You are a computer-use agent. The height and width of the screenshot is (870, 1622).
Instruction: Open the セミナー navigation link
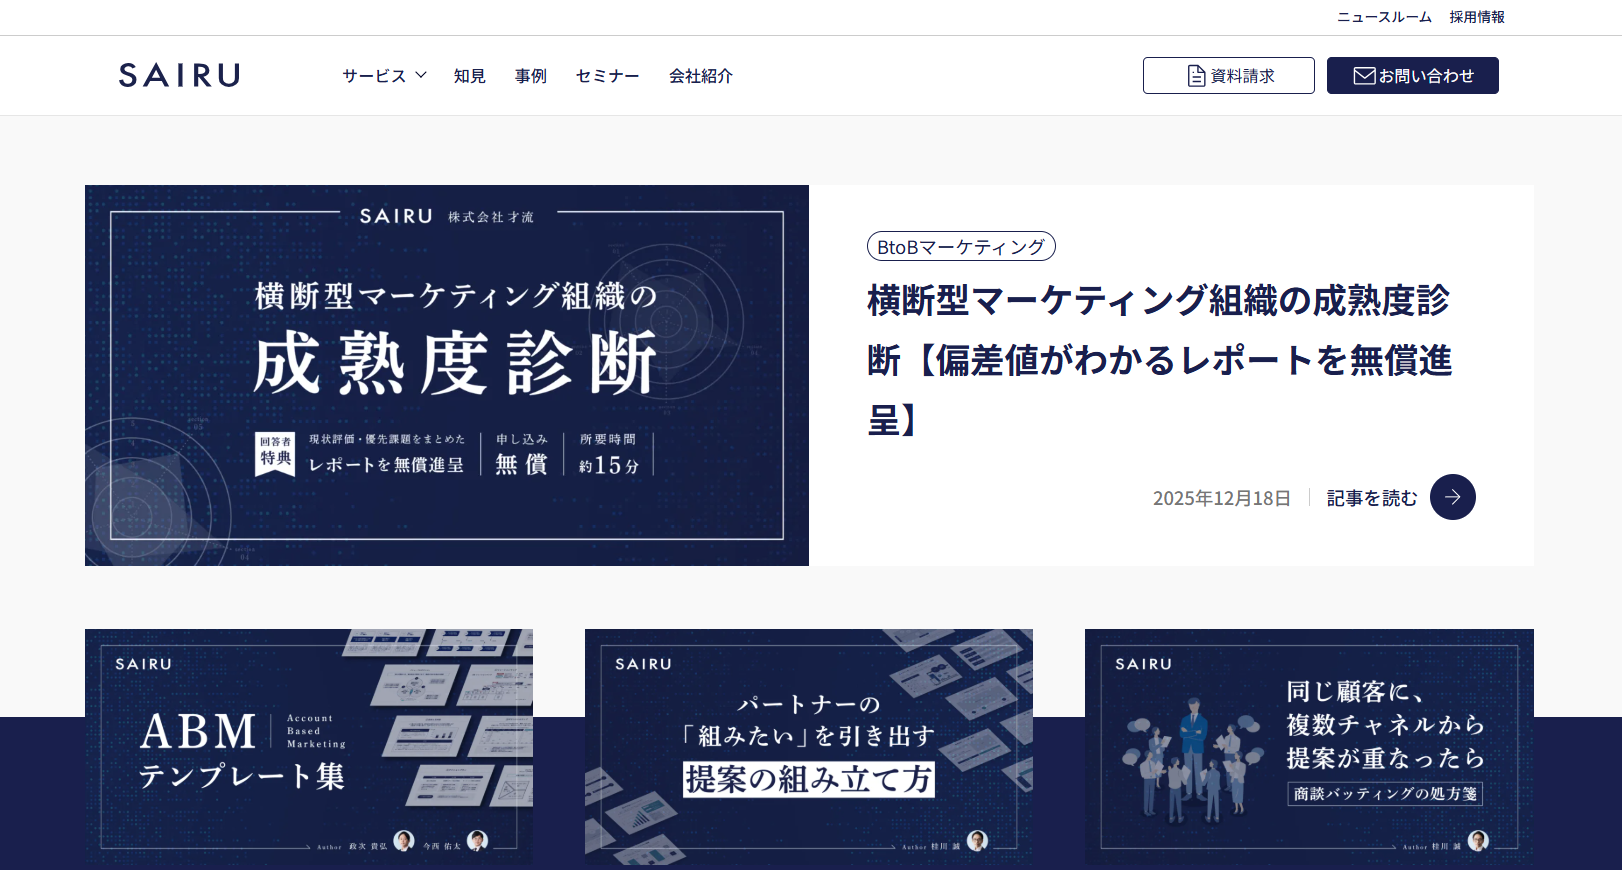coord(607,76)
